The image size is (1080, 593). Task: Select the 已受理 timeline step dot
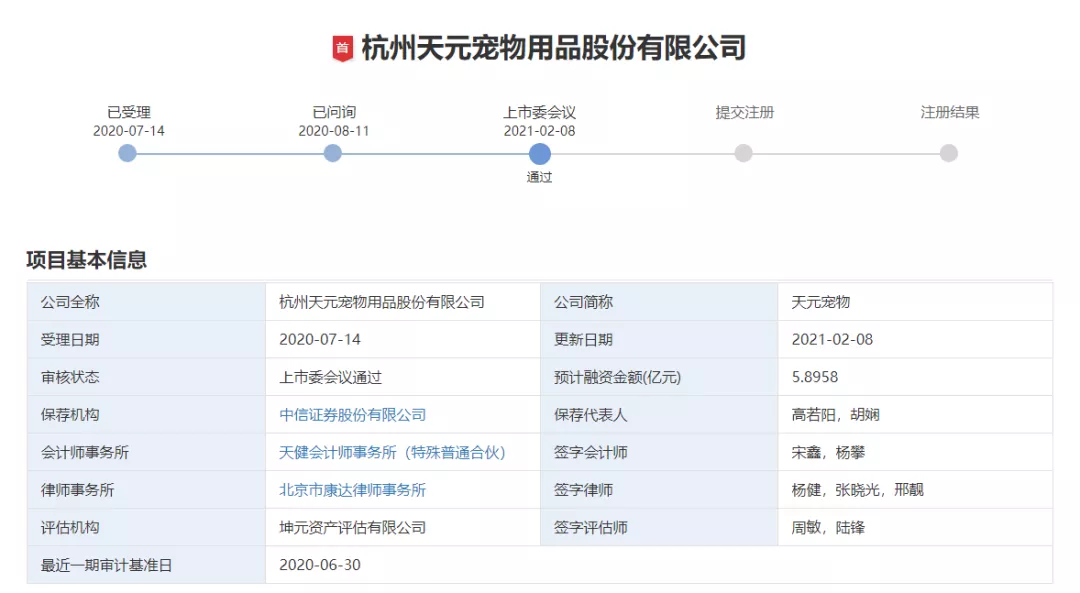click(x=127, y=153)
